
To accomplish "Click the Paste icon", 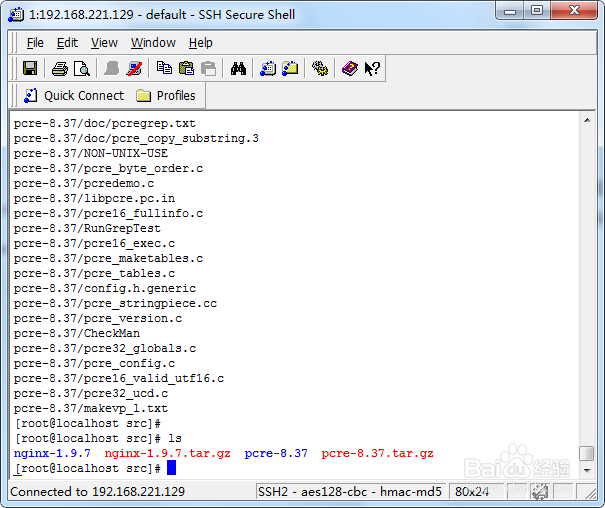I will pyautogui.click(x=186, y=68).
